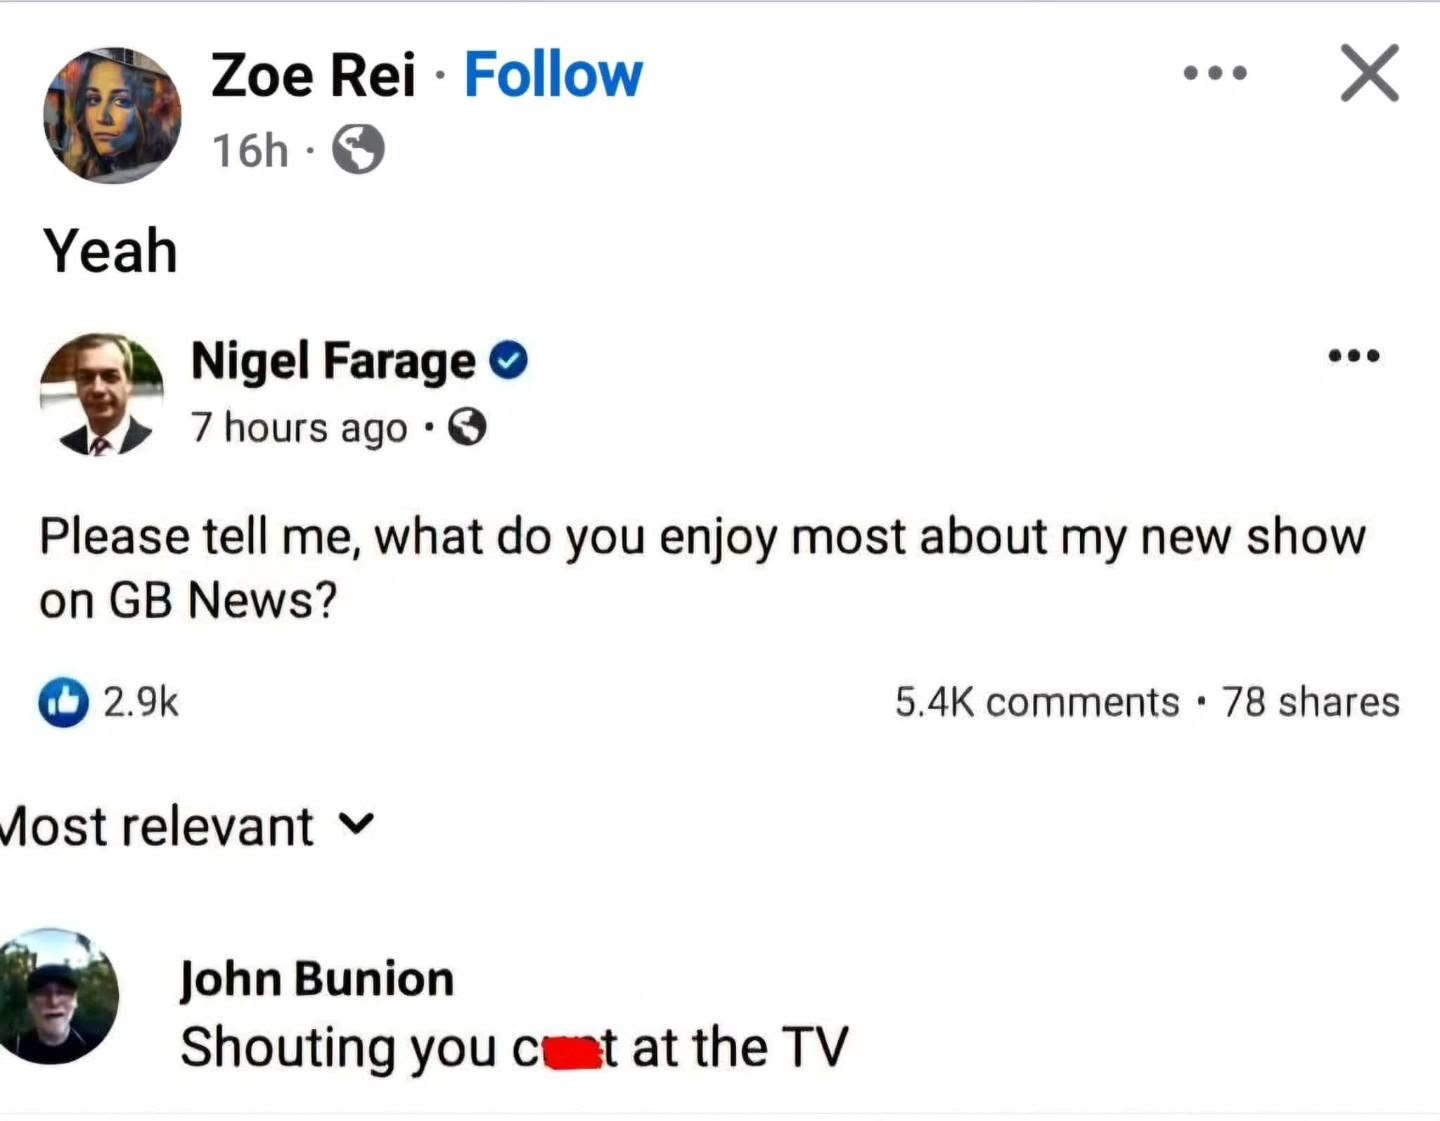Click the public globe icon beside 16h
This screenshot has width=1440, height=1121.
point(358,150)
